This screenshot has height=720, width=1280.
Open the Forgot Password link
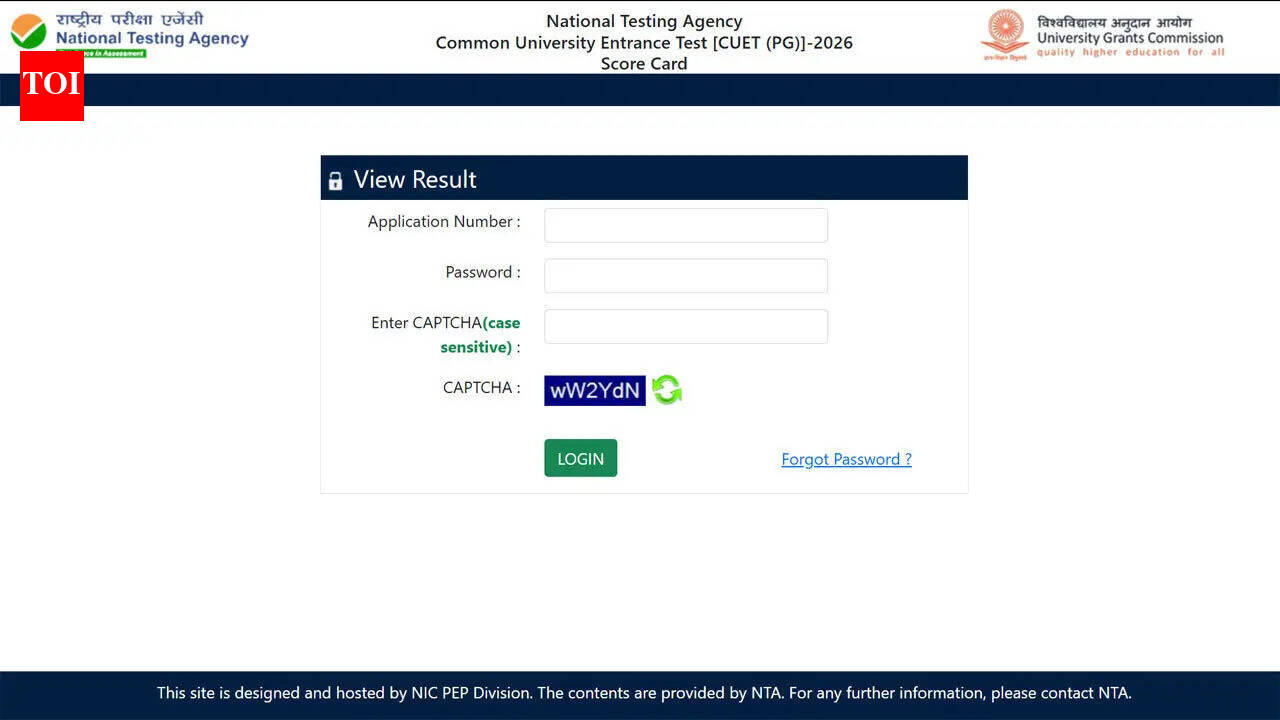click(846, 459)
